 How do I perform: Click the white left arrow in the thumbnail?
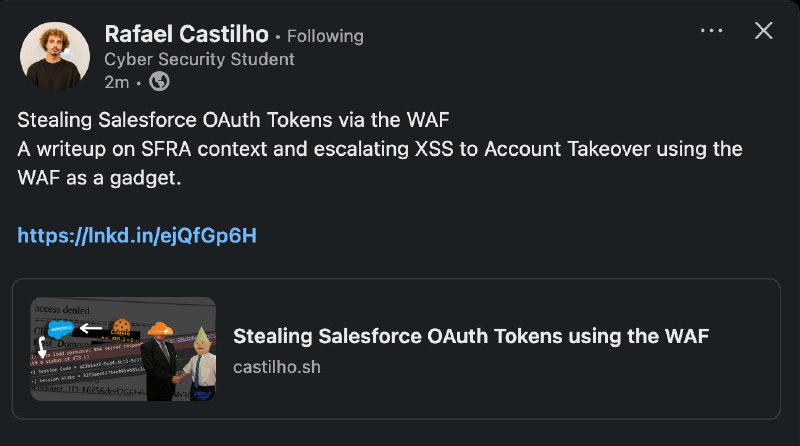[93, 327]
